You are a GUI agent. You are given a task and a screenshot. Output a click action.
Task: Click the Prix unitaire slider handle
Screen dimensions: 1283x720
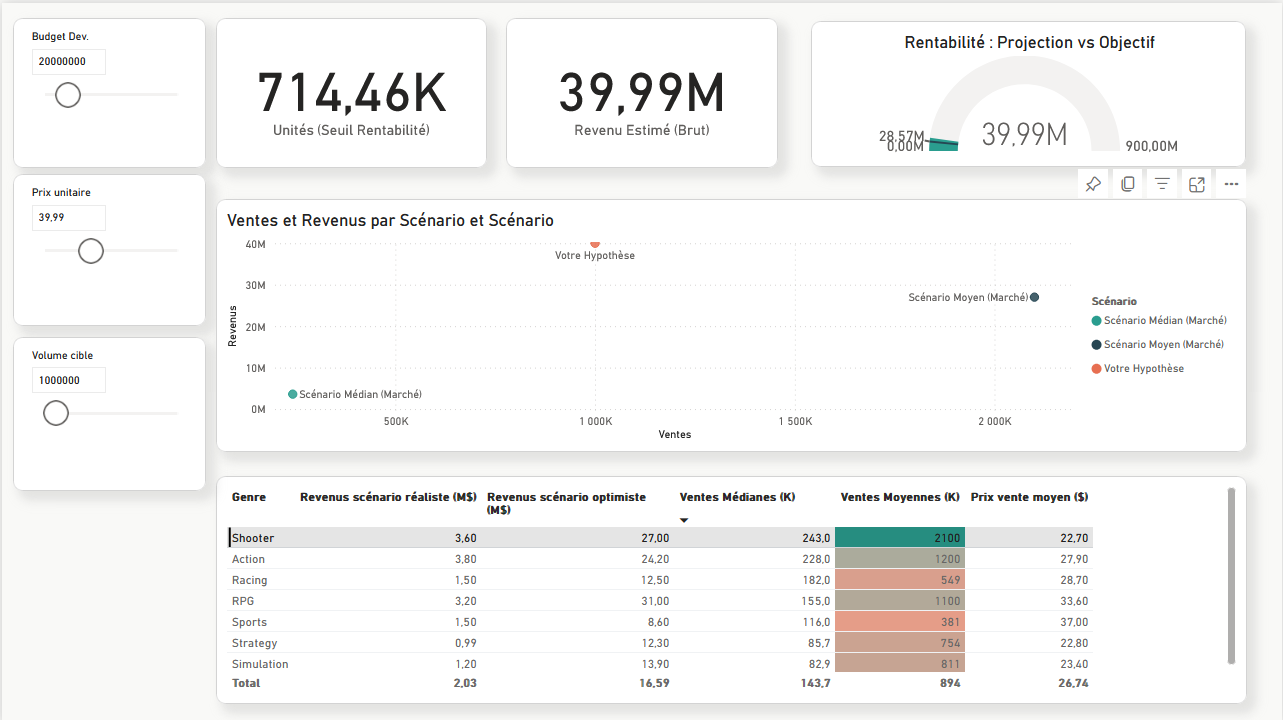[x=90, y=251]
